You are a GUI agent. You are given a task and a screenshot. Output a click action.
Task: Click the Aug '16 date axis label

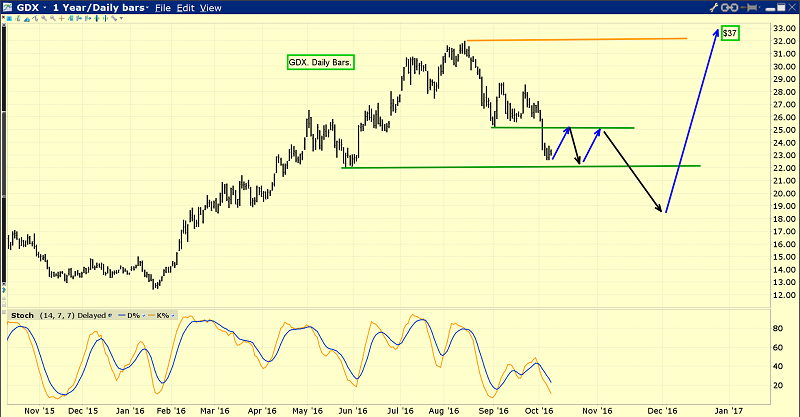pos(444,410)
